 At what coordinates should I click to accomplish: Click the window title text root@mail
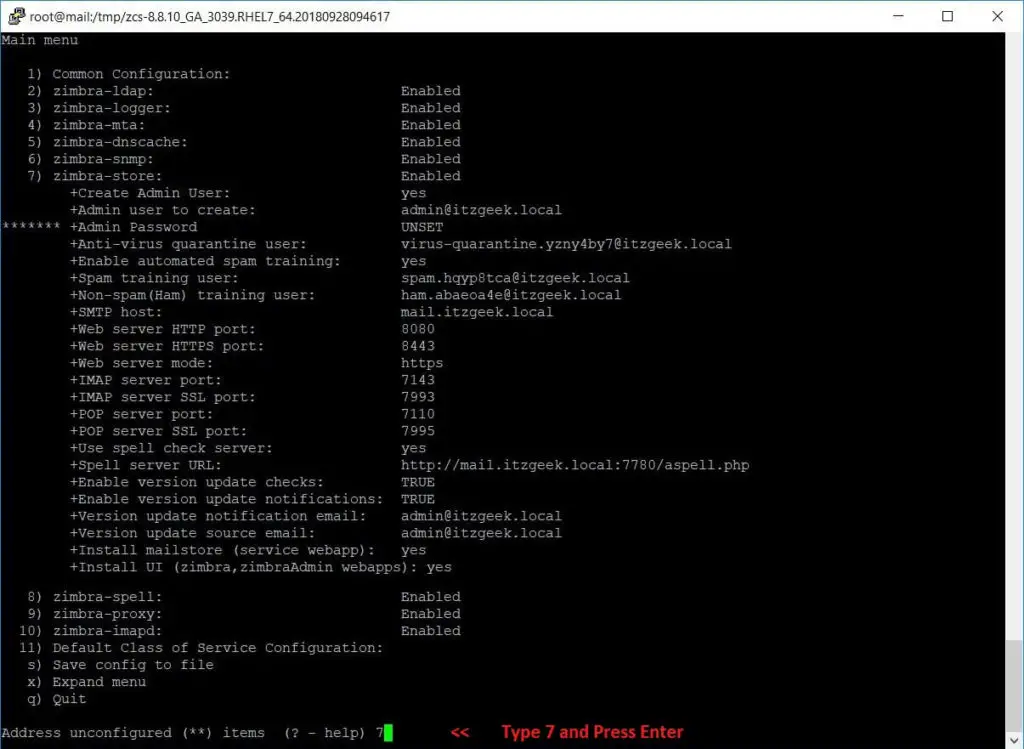209,16
